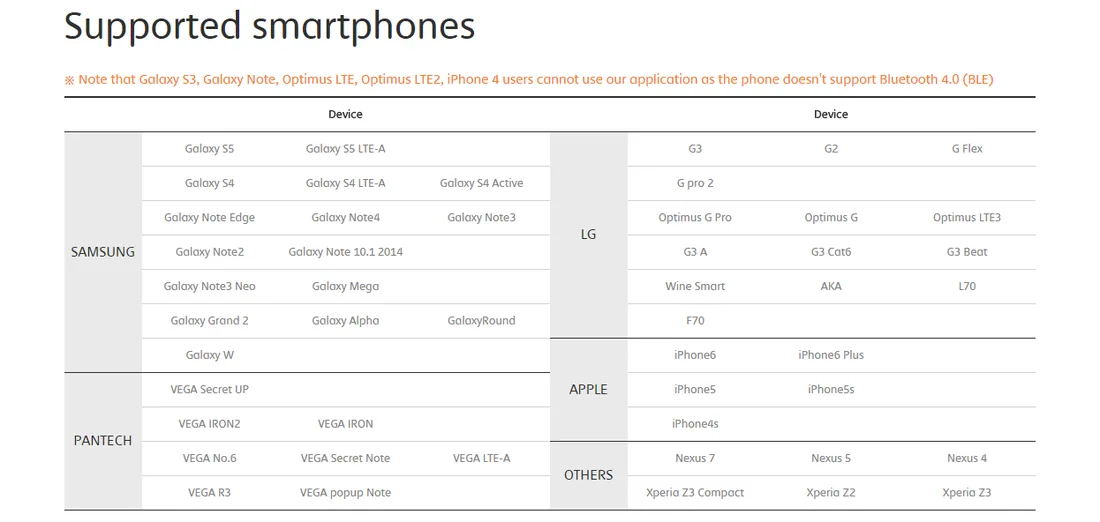Select the 'Galaxy Note2' cell
1100x522 pixels.
click(210, 252)
